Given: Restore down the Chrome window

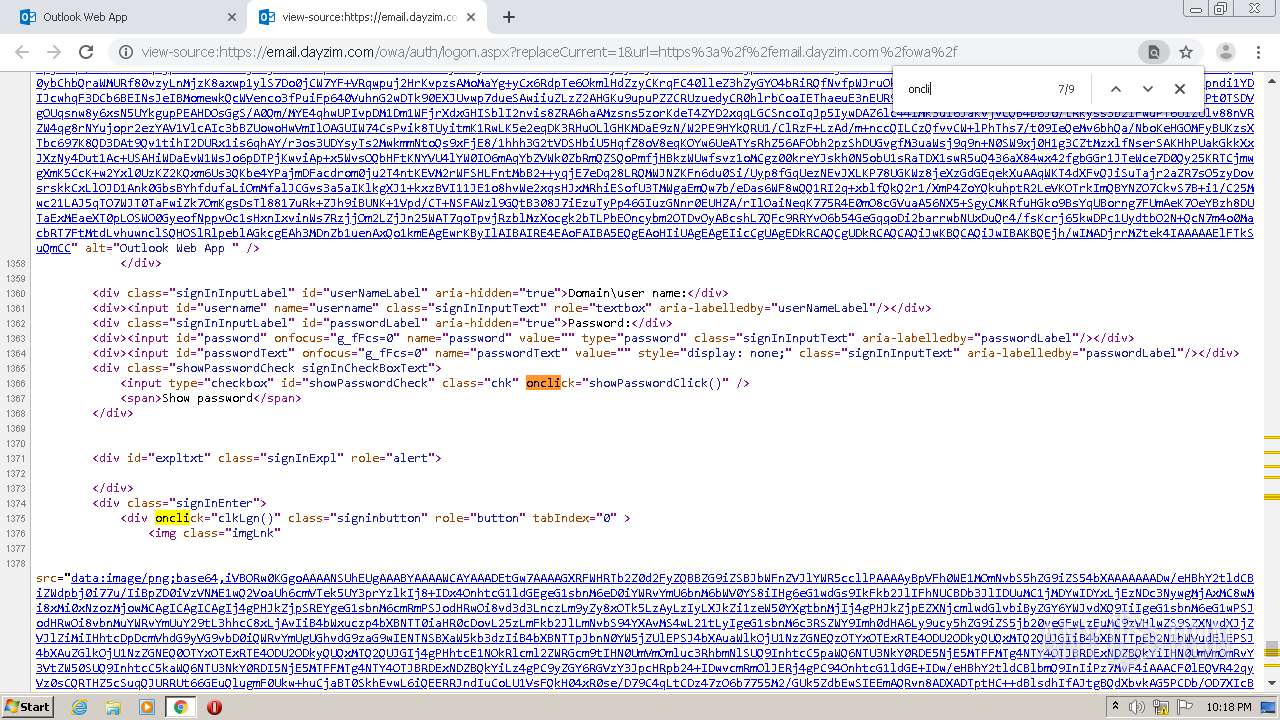Looking at the screenshot, I should 1220,9.
